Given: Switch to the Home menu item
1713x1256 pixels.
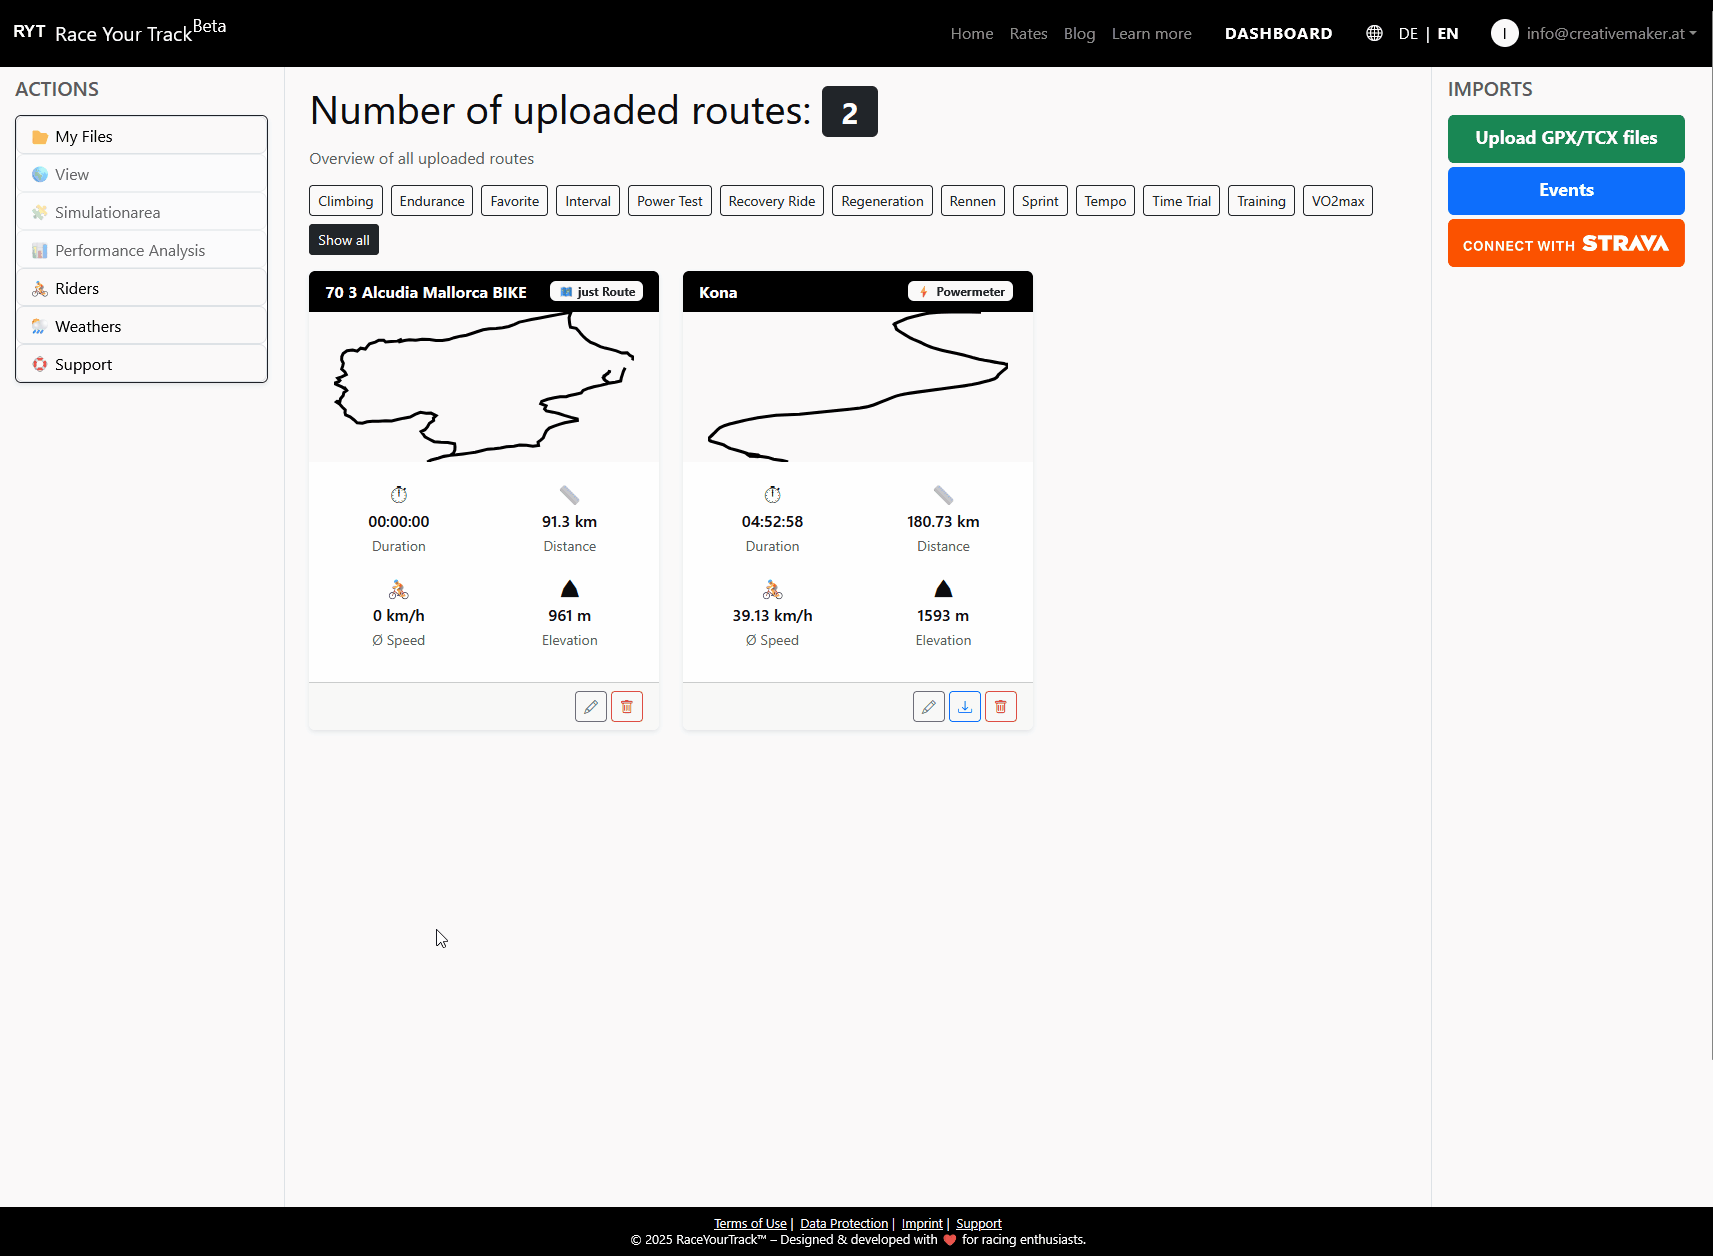Looking at the screenshot, I should [971, 33].
